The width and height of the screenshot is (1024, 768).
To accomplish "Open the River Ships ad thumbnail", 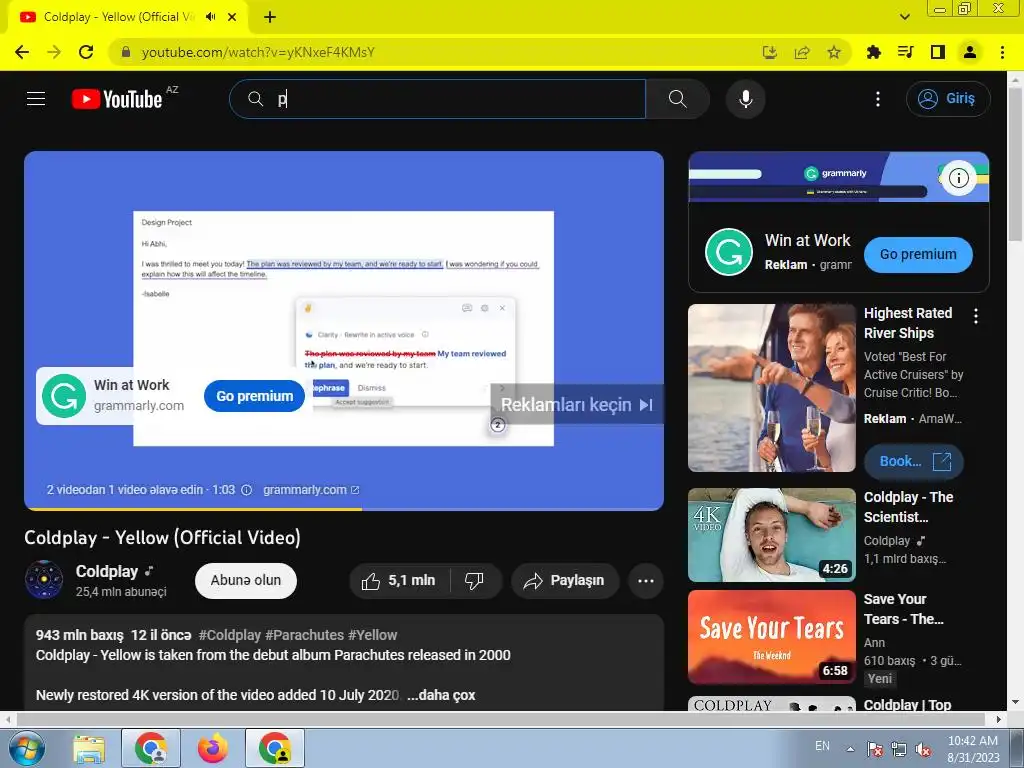I will click(x=772, y=388).
